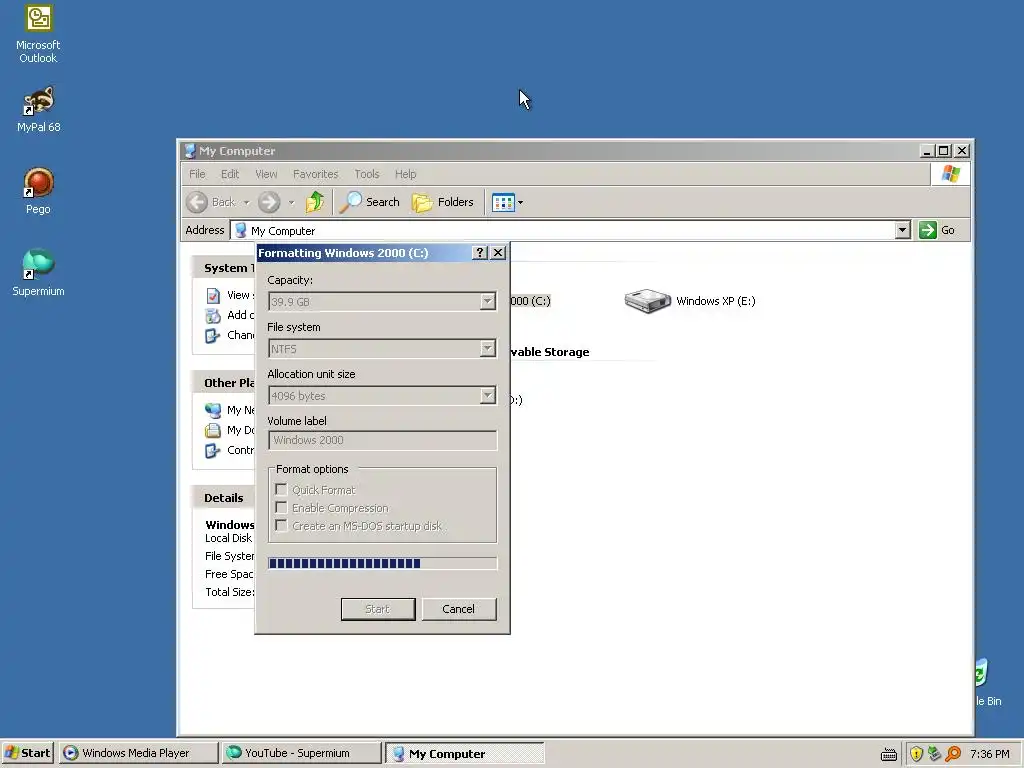This screenshot has width=1024, height=768.
Task: Toggle the Folders pane
Action: pos(443,202)
